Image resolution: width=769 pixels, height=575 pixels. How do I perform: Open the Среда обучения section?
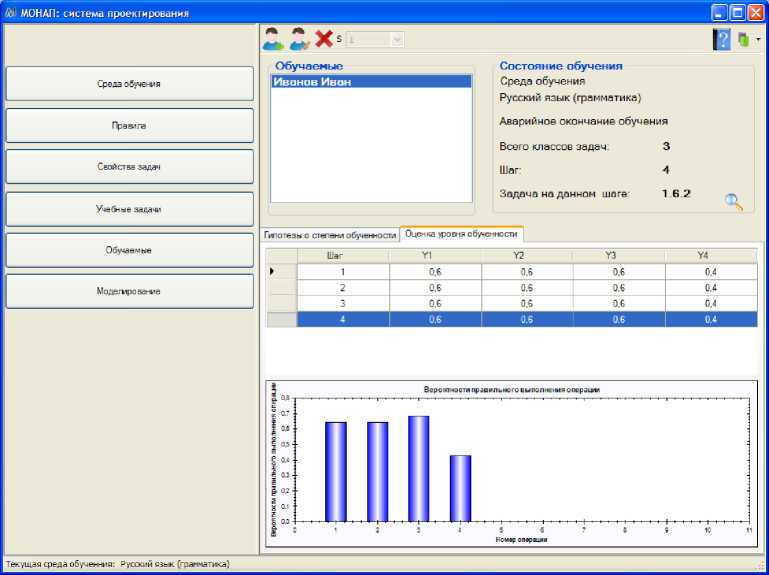pyautogui.click(x=129, y=84)
